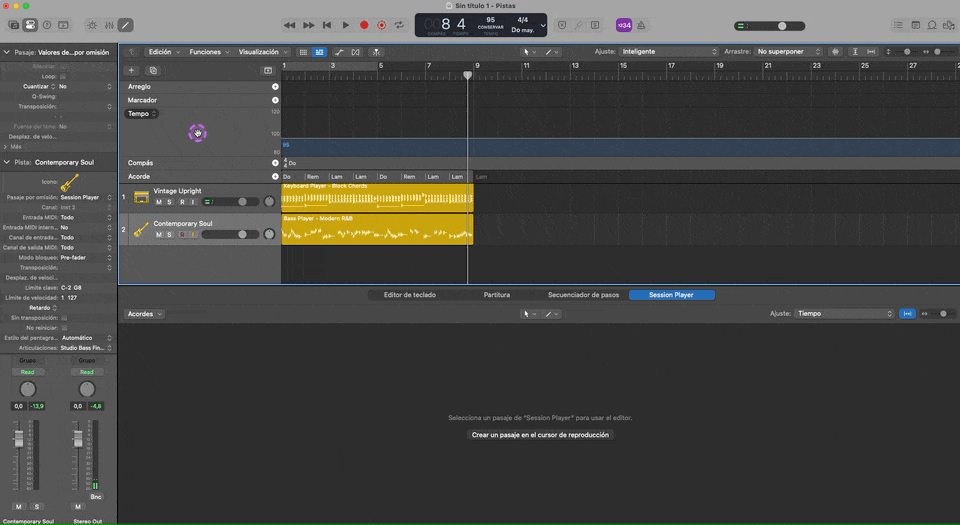Viewport: 960px width, 525px height.
Task: Show the grid view button in the tracks menu bar
Action: coord(303,52)
